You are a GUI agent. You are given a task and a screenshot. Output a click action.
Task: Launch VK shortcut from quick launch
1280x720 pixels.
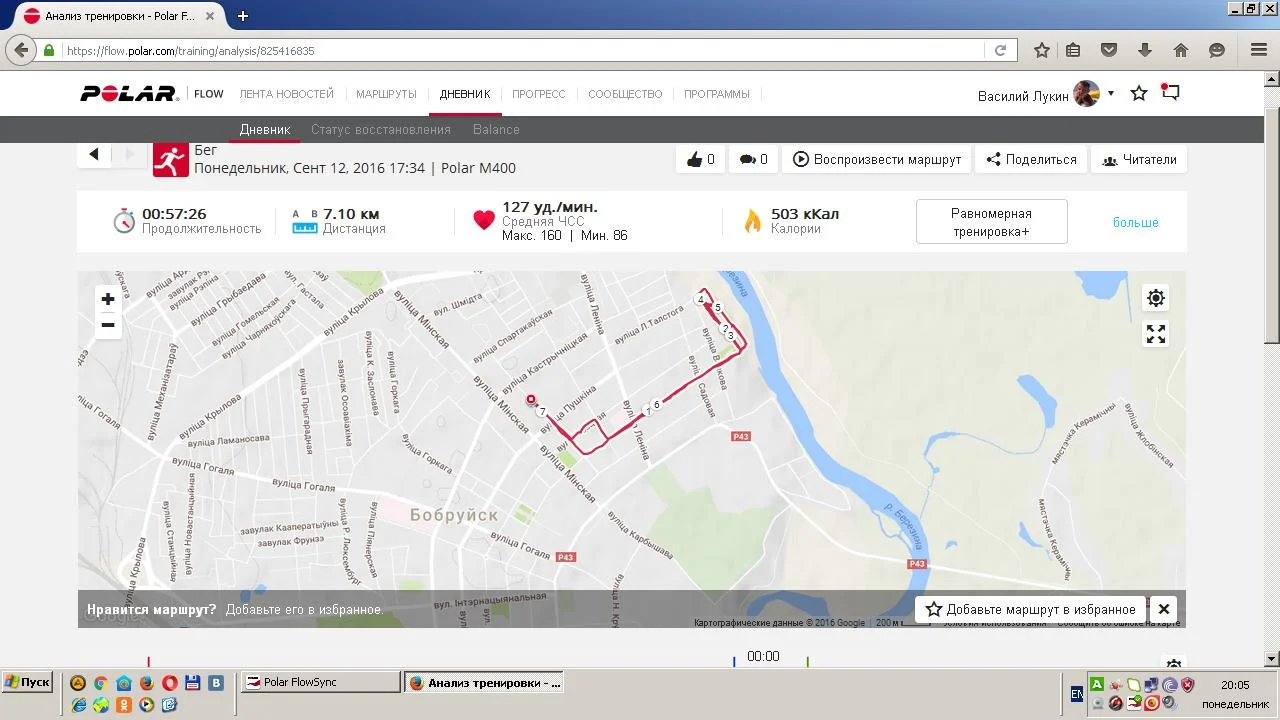tap(216, 683)
